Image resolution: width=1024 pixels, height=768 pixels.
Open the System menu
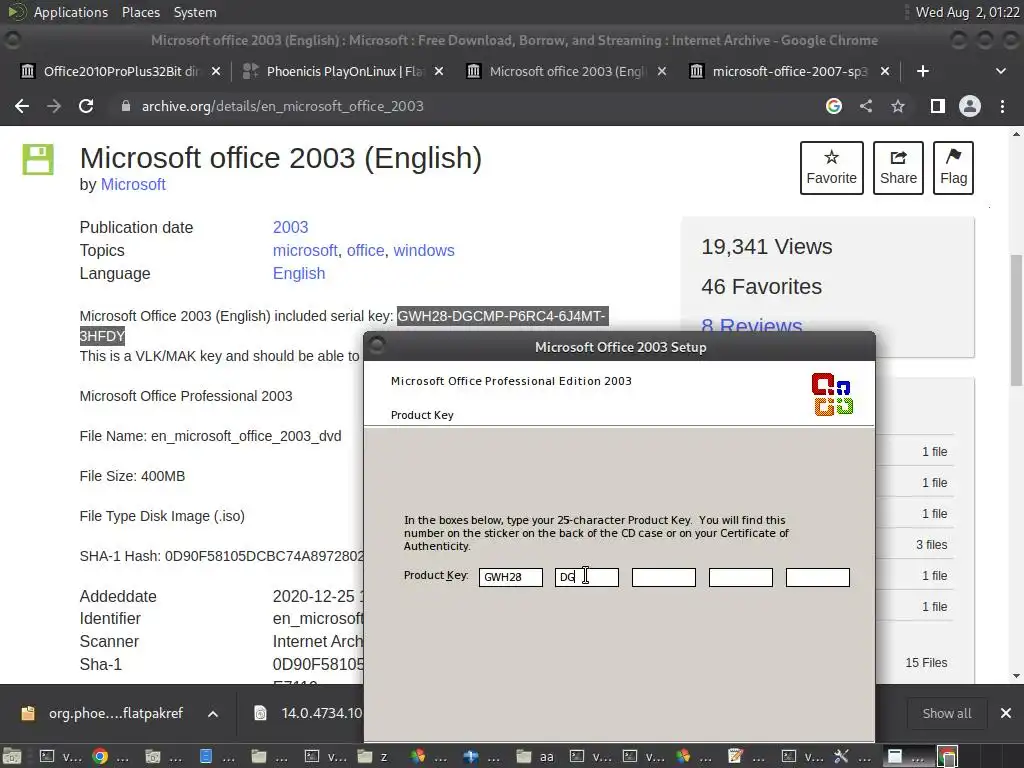(x=195, y=12)
